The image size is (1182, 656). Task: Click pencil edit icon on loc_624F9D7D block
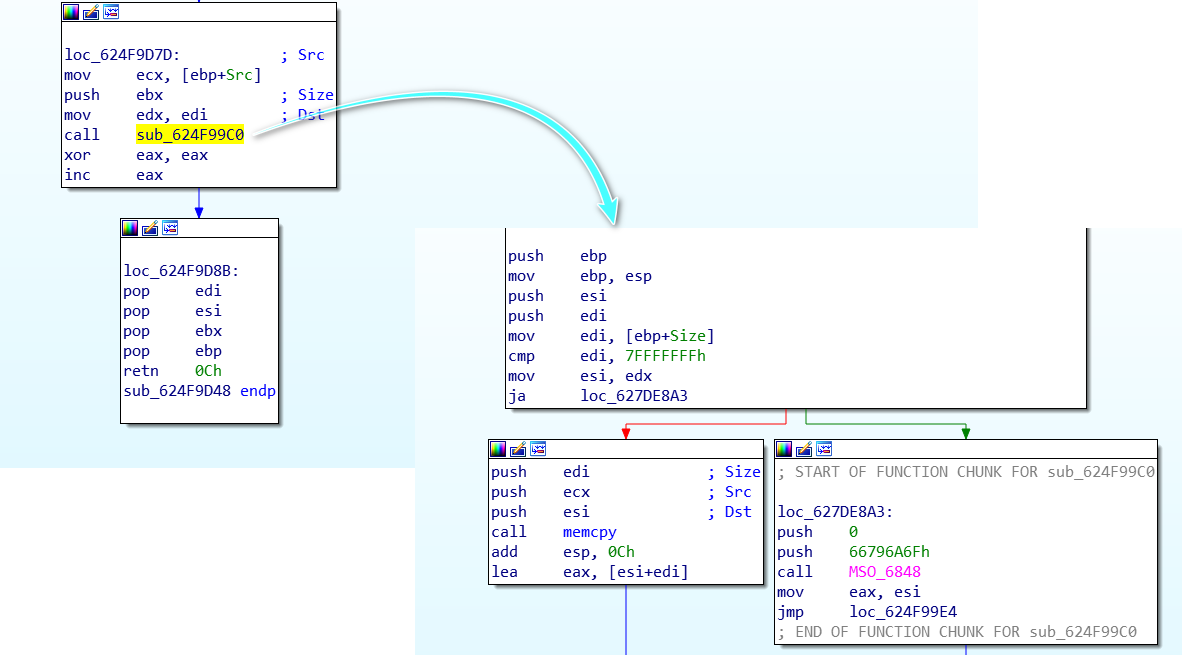pos(91,12)
